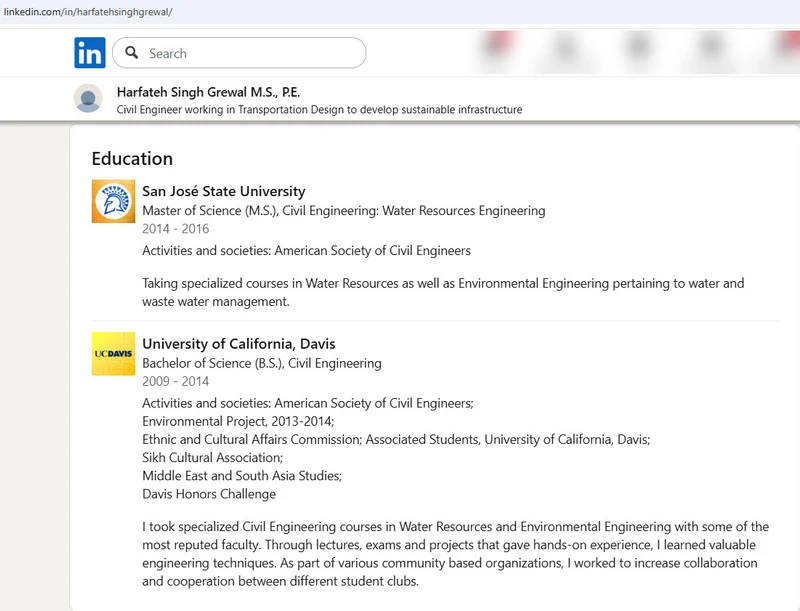Click the Bachelor of Science degree line
The width and height of the screenshot is (800, 611).
click(x=261, y=363)
